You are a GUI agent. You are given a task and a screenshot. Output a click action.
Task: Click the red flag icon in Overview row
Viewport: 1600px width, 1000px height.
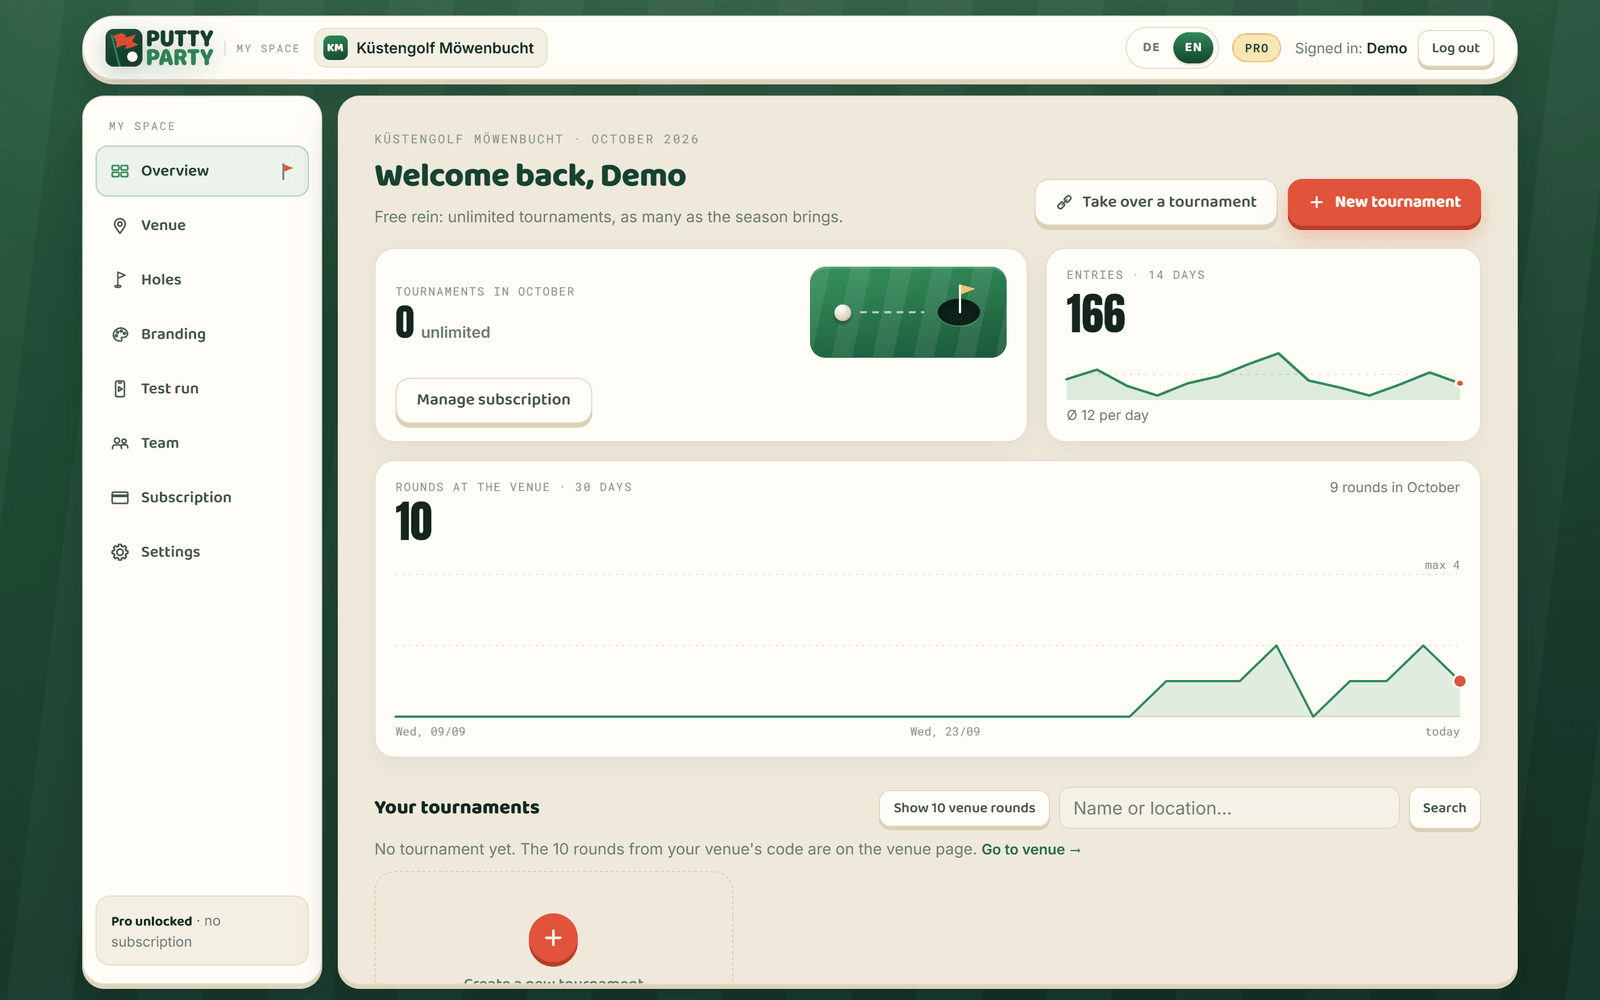point(287,171)
